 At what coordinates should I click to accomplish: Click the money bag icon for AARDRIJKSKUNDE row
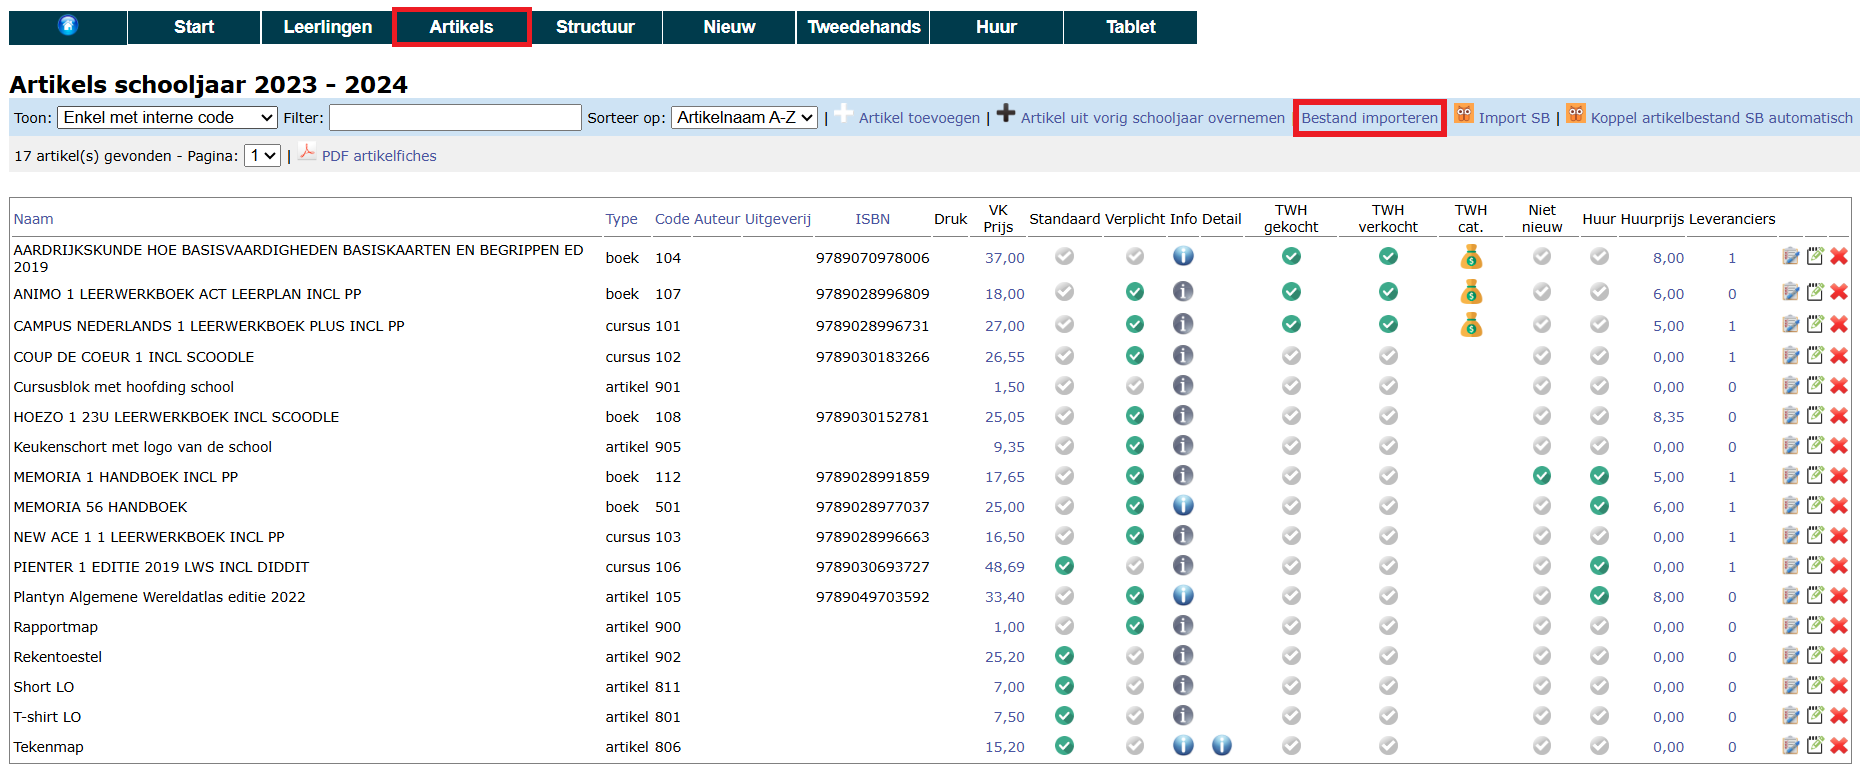pyautogui.click(x=1471, y=257)
